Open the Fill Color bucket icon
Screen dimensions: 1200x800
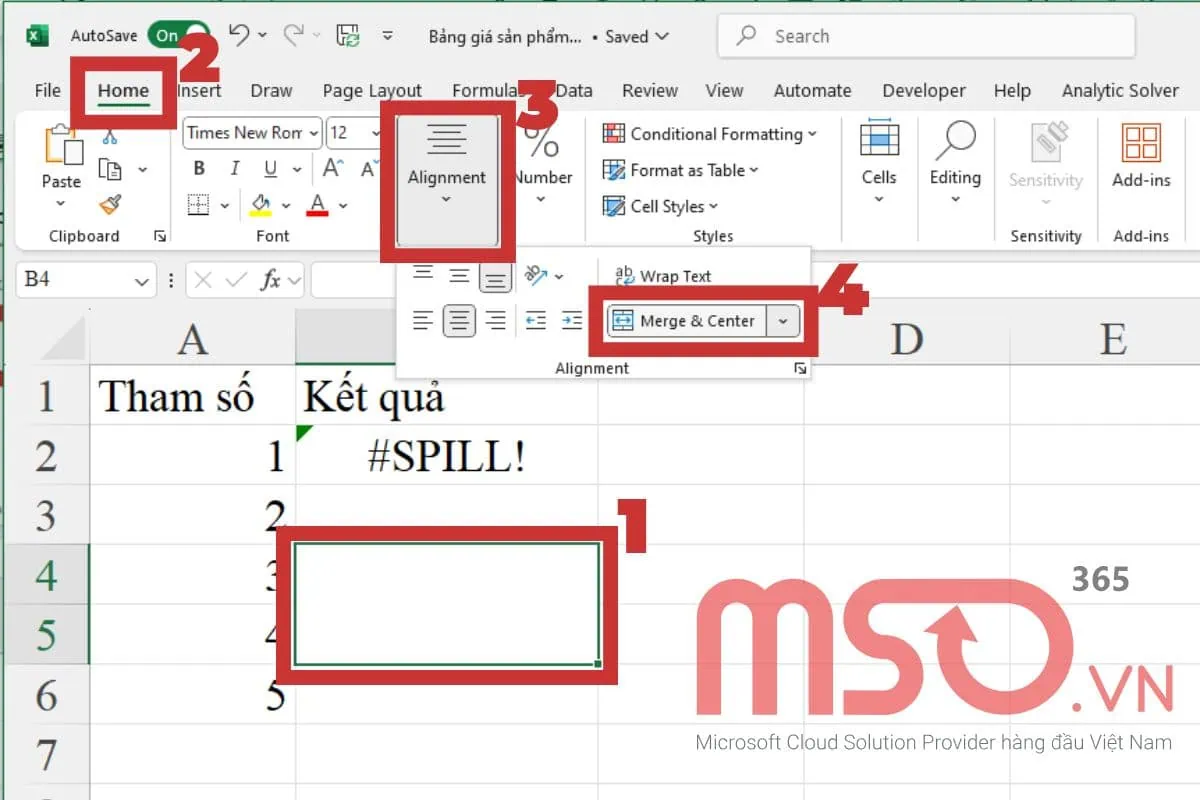coord(260,203)
